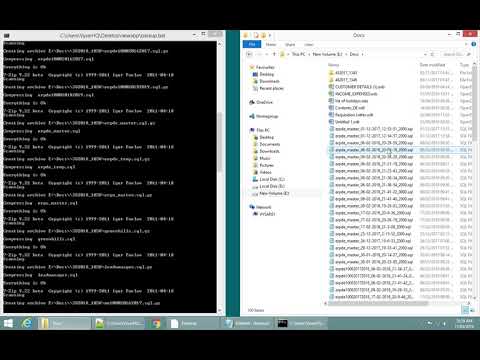Viewport: 480px width, 360px height.
Task: Select Videos under This PC
Action: (265, 172)
